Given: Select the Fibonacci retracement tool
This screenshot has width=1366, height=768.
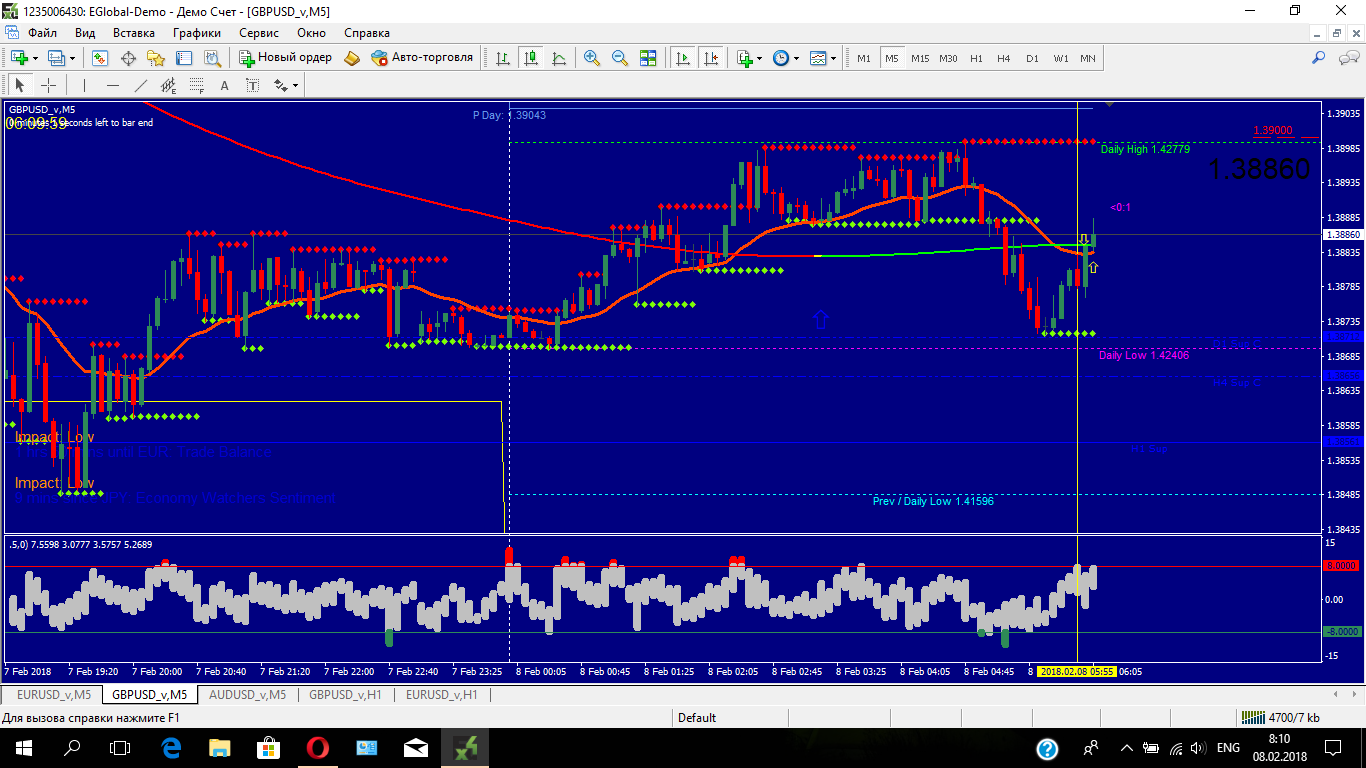Looking at the screenshot, I should pos(197,85).
